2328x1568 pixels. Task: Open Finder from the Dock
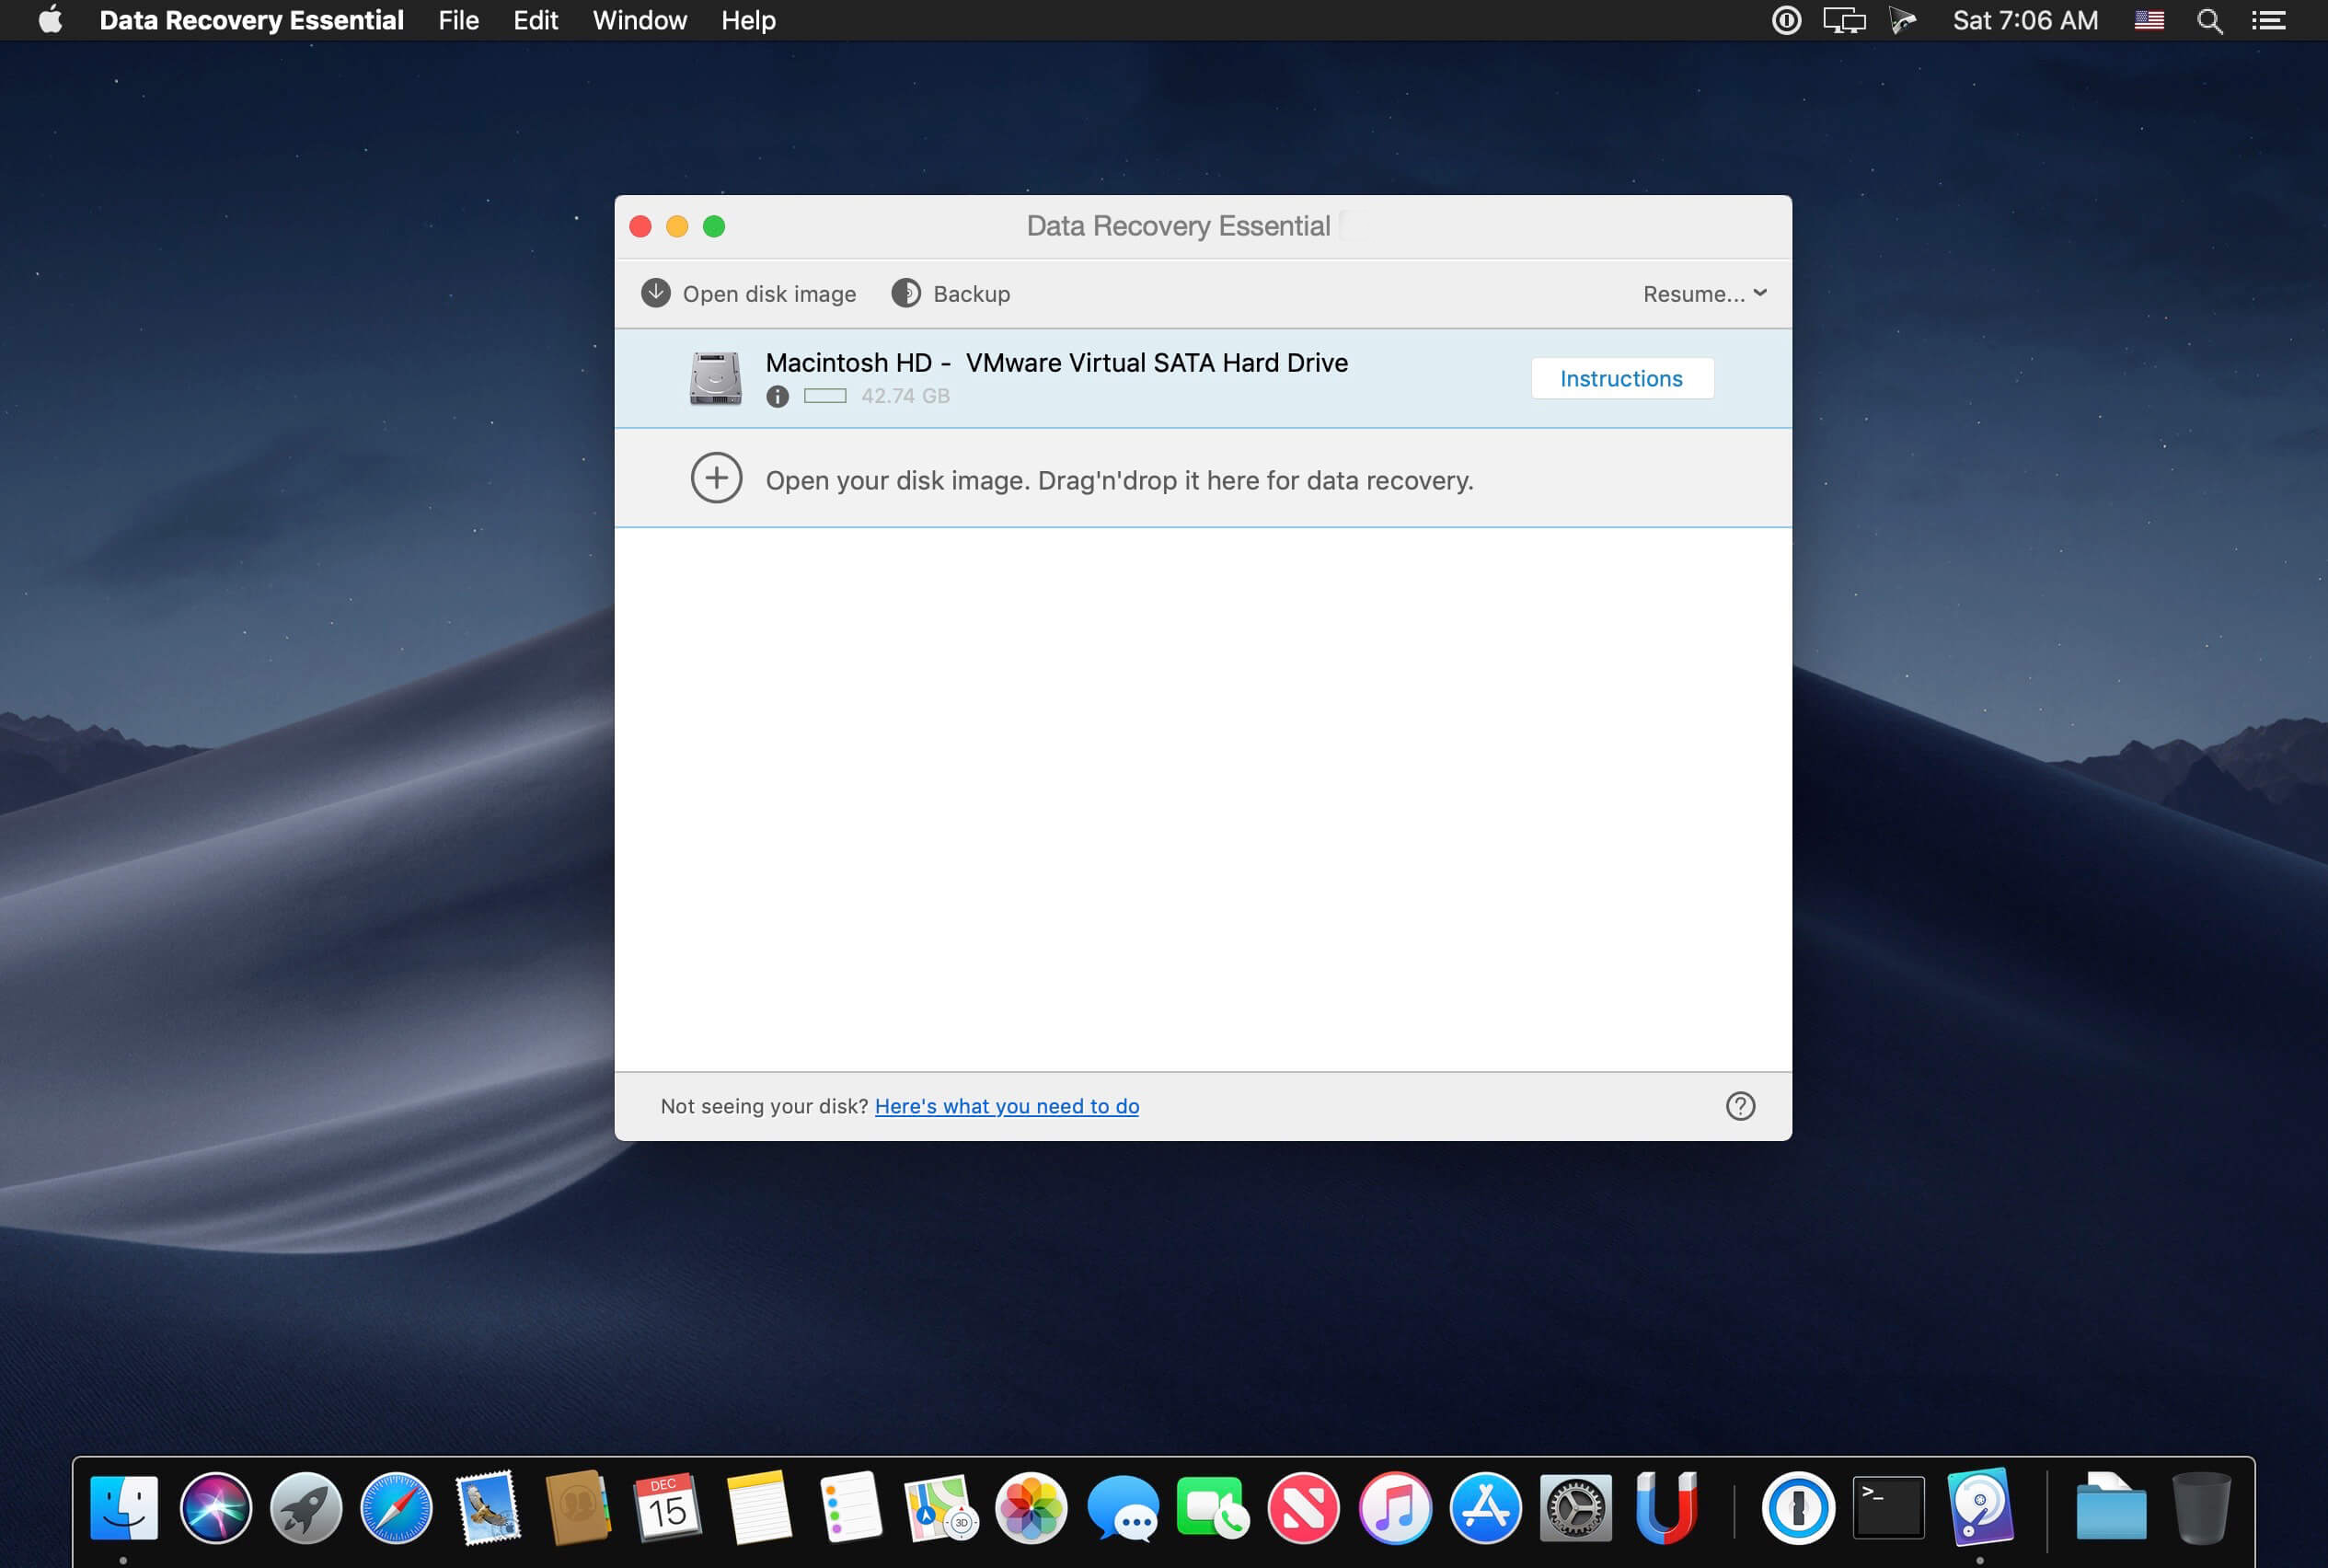pyautogui.click(x=124, y=1507)
